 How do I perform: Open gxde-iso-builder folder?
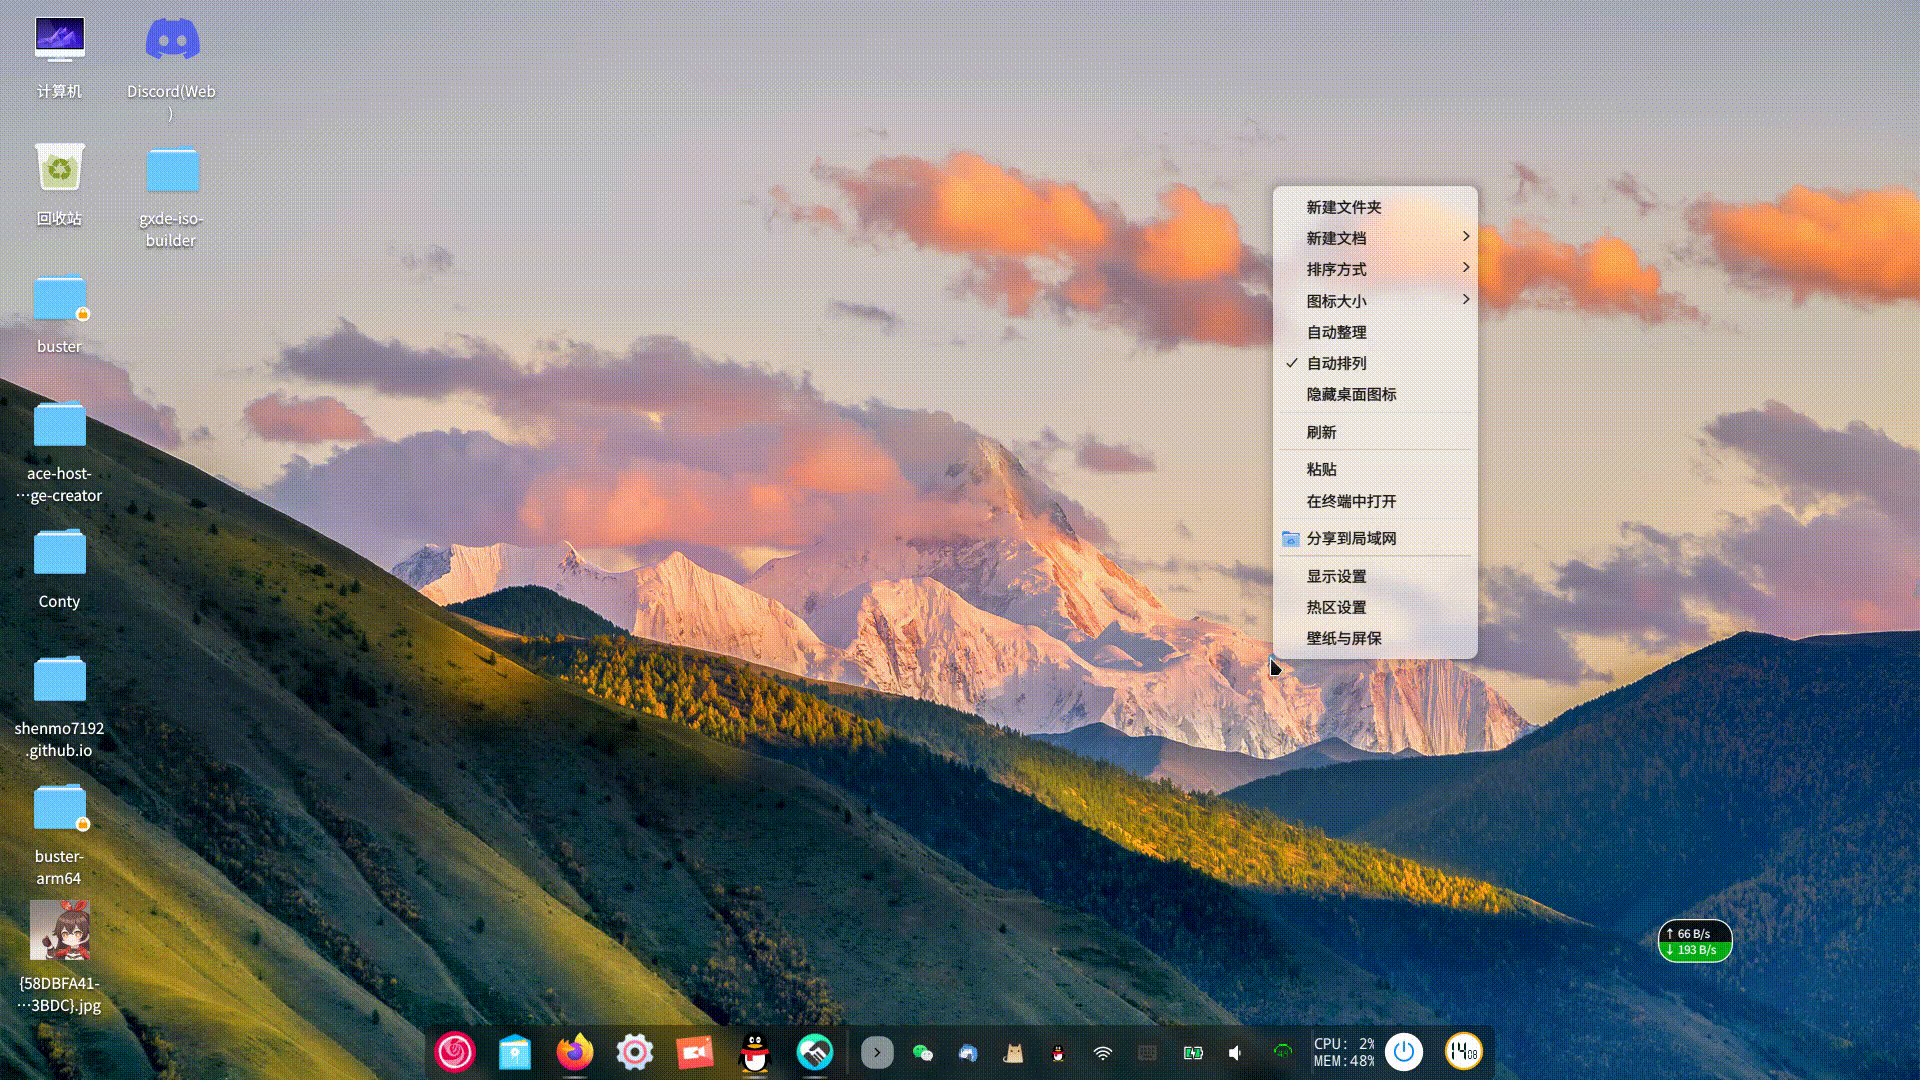[x=173, y=169]
